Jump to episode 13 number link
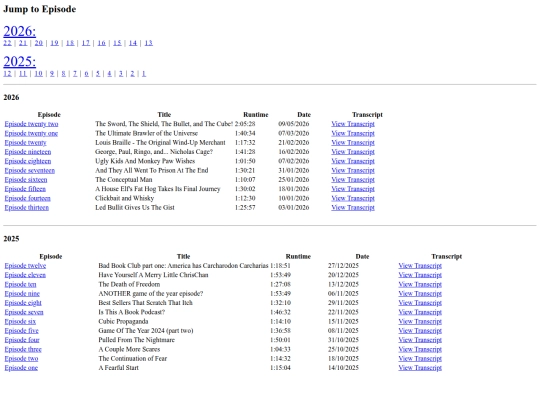The height and width of the screenshot is (405, 540). point(148,43)
